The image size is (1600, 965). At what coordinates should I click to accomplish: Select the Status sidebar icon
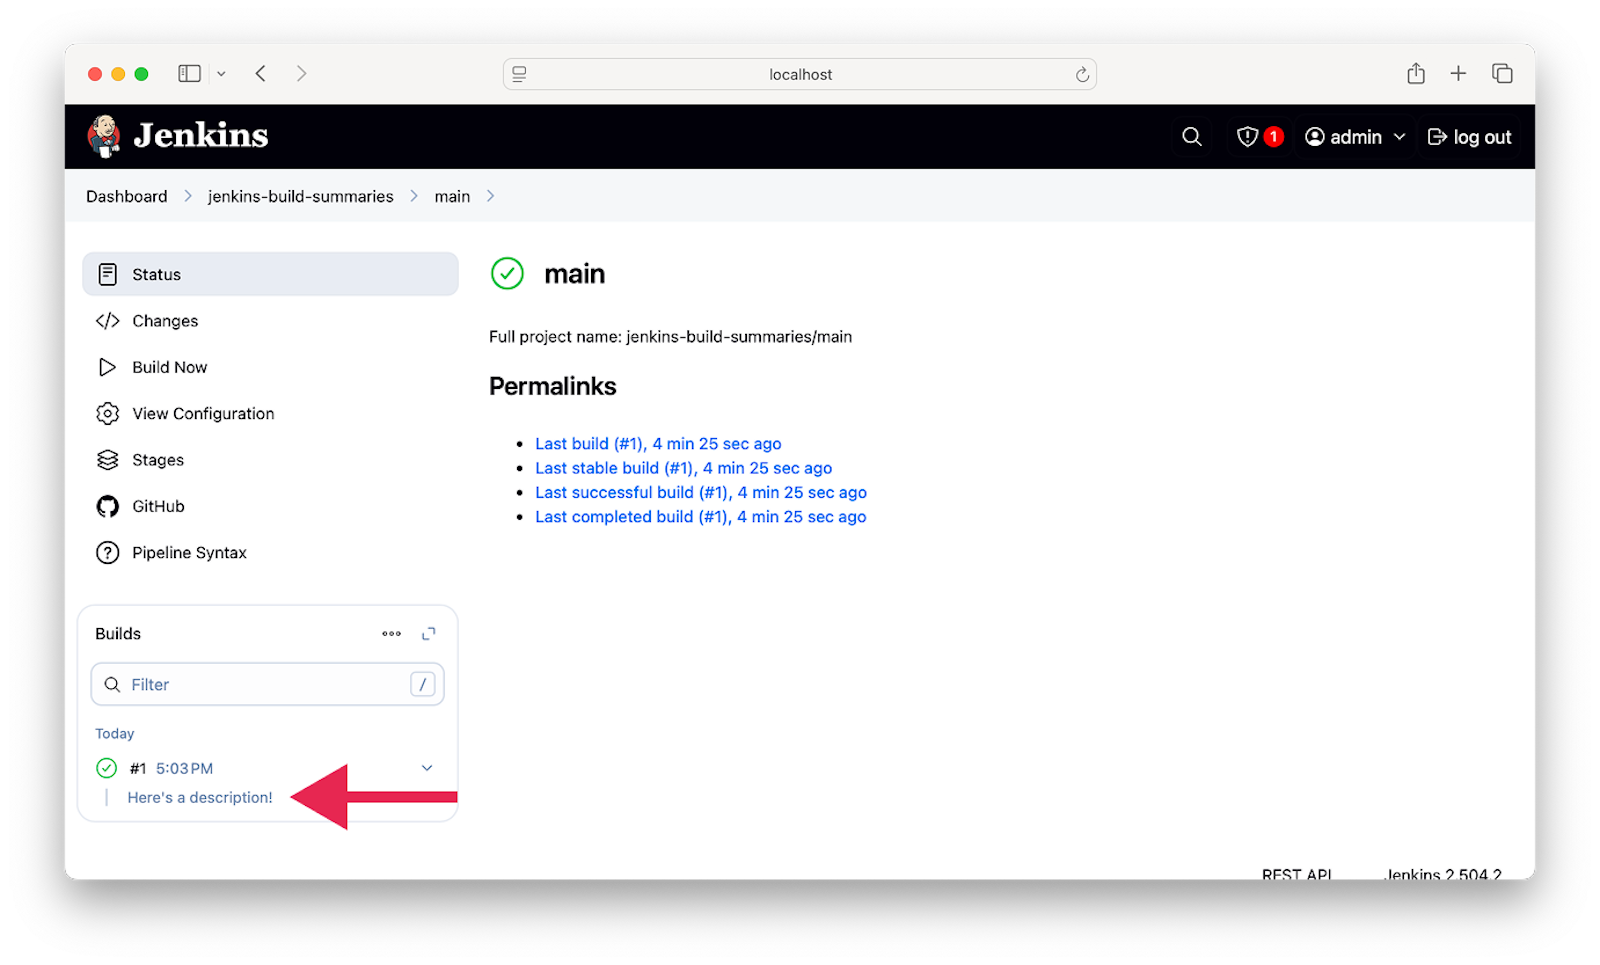pyautogui.click(x=107, y=273)
